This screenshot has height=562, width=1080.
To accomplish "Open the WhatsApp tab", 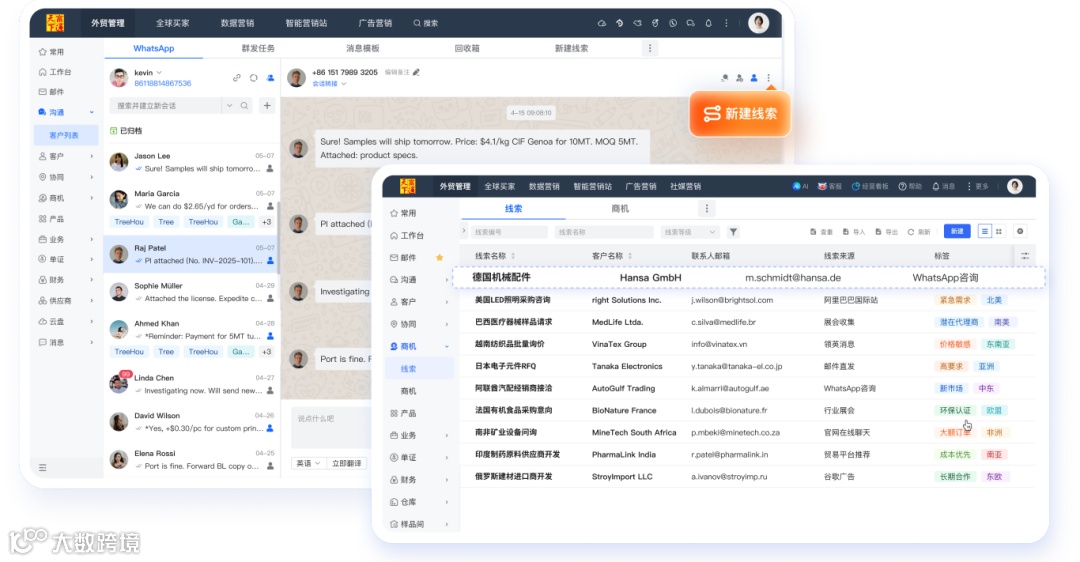I will click(154, 48).
